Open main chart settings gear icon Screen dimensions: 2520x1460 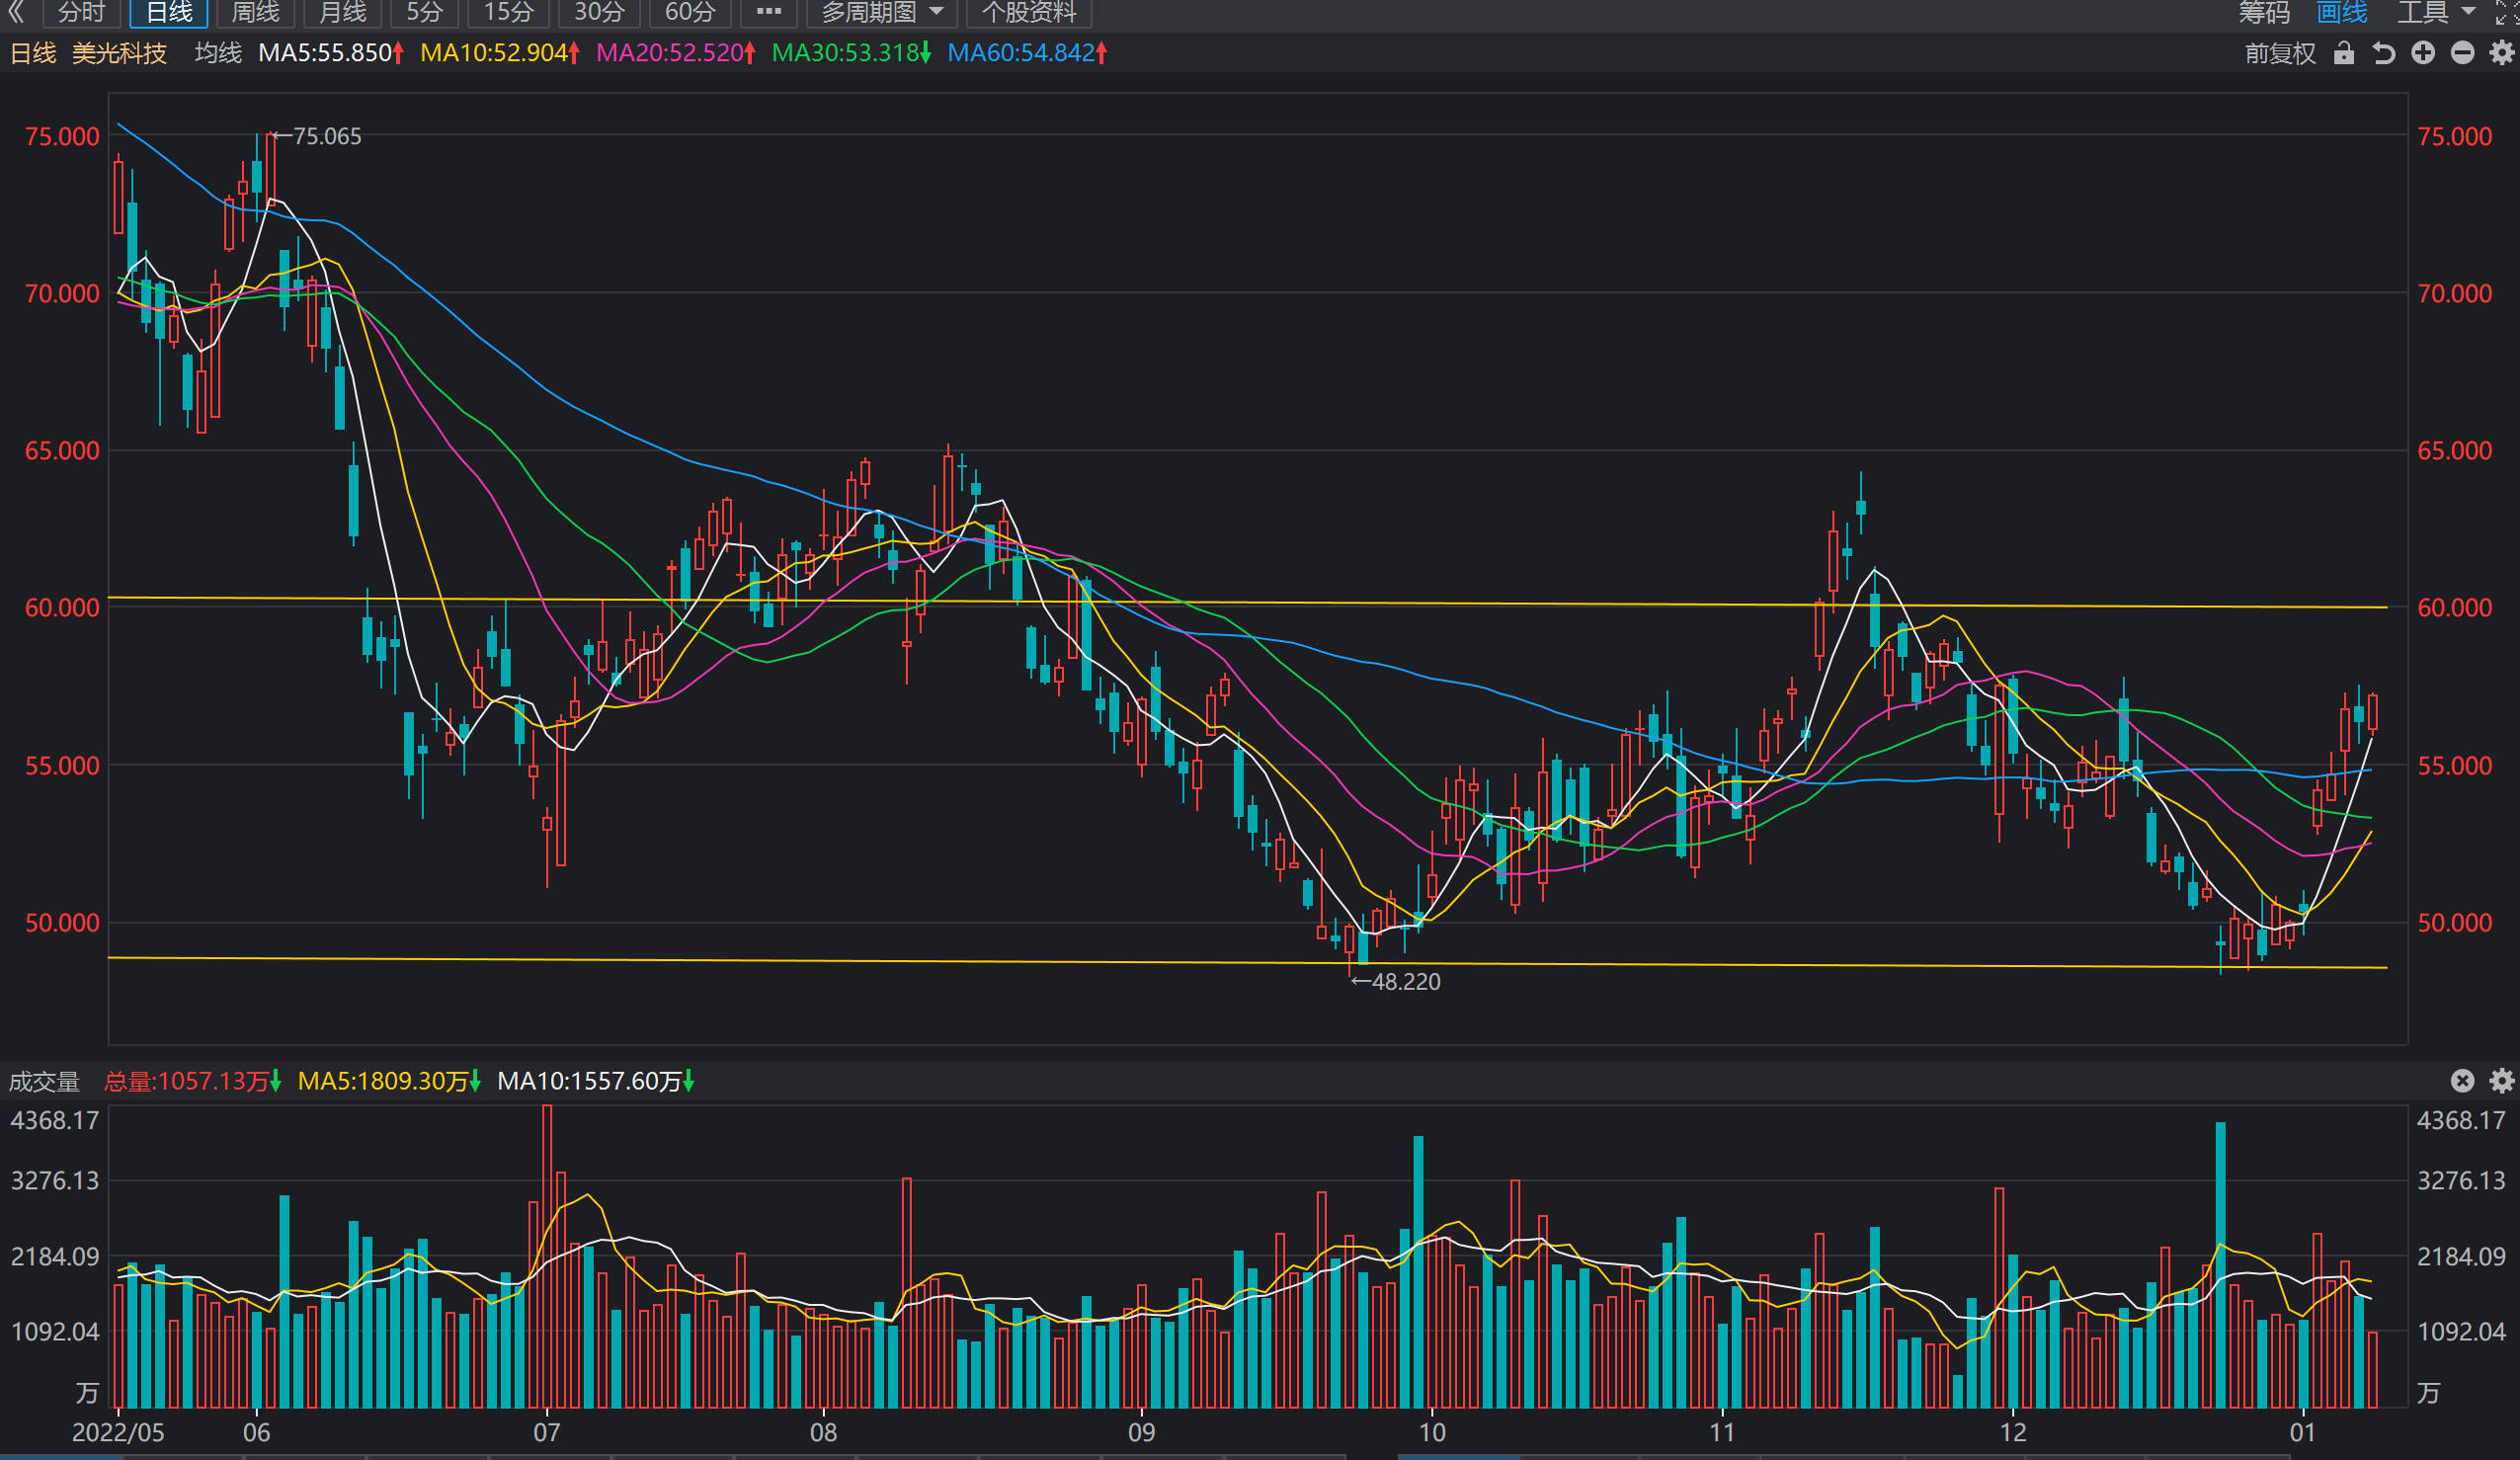2502,53
